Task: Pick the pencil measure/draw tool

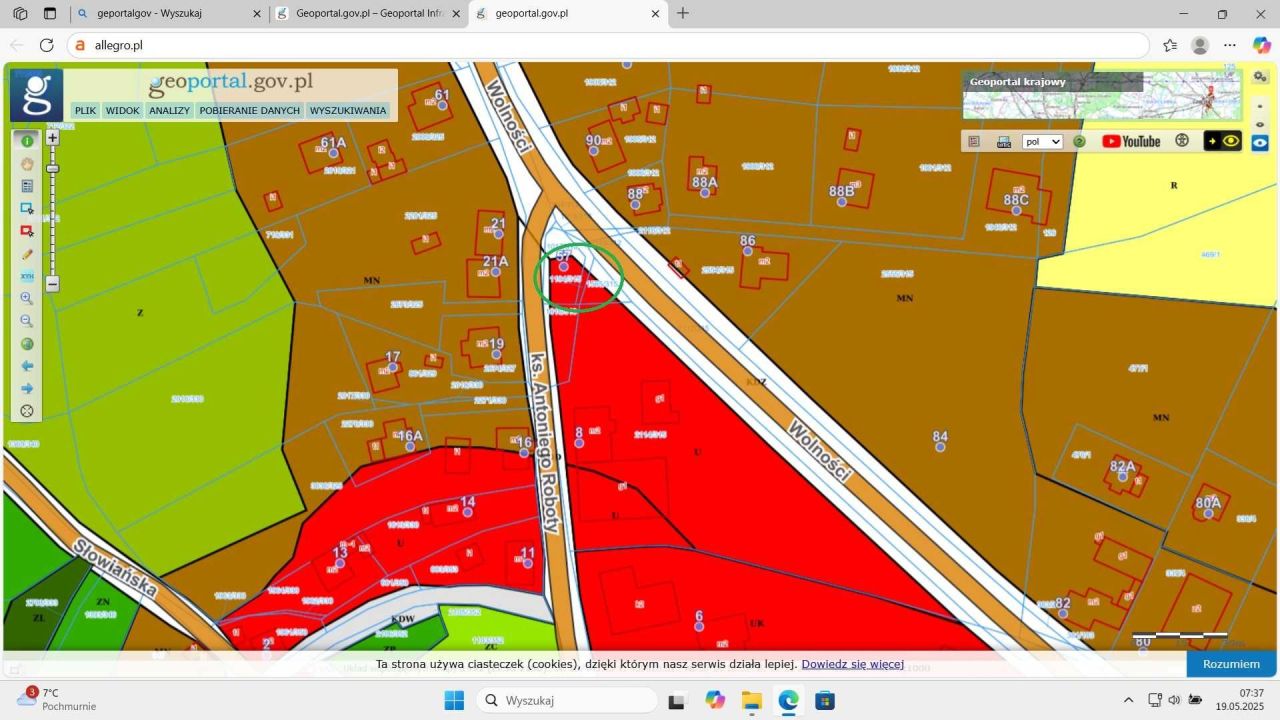Action: [x=27, y=254]
